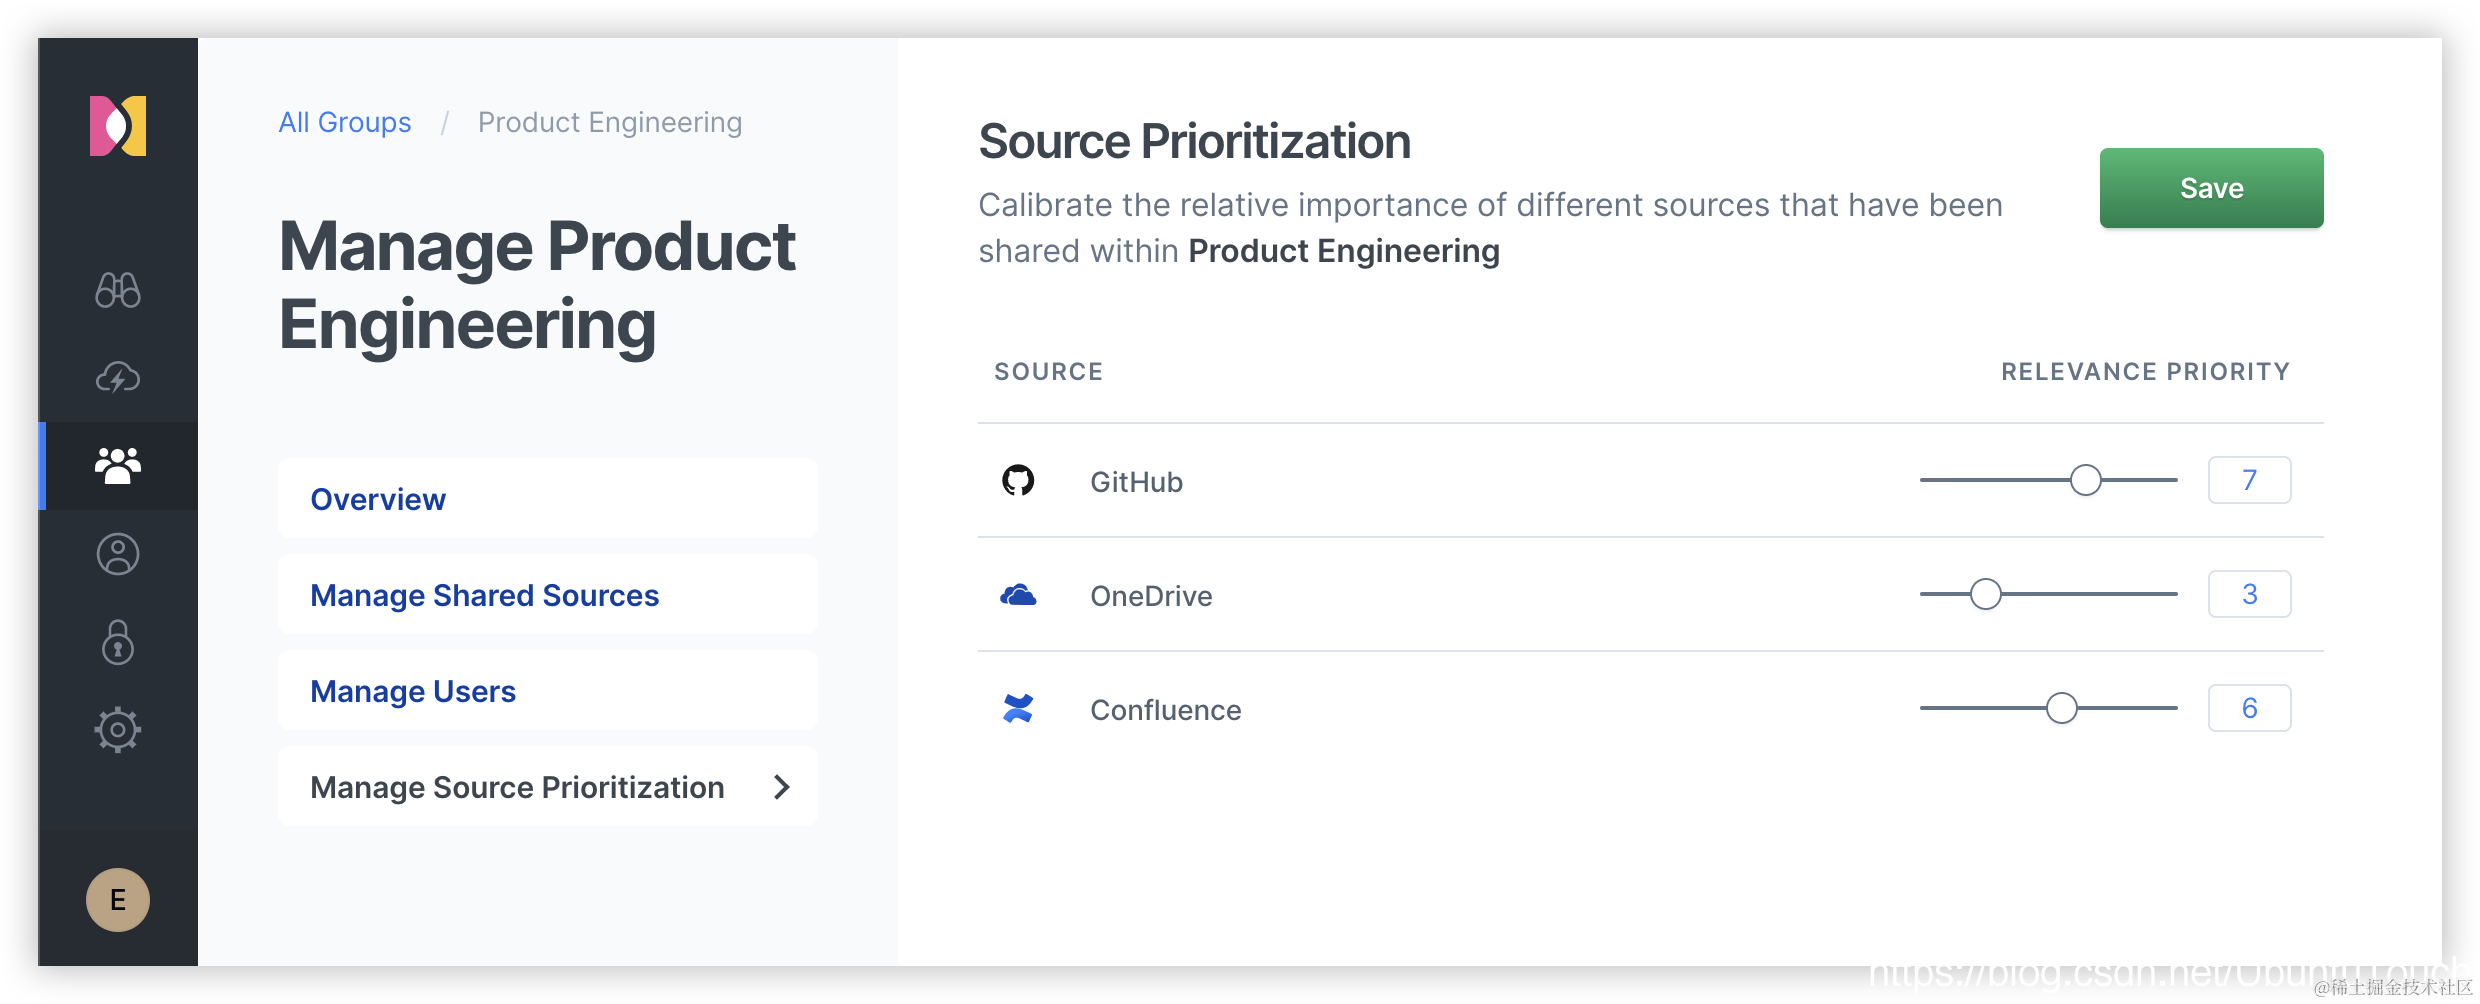Click the OneDrive cloud icon

(x=1018, y=595)
